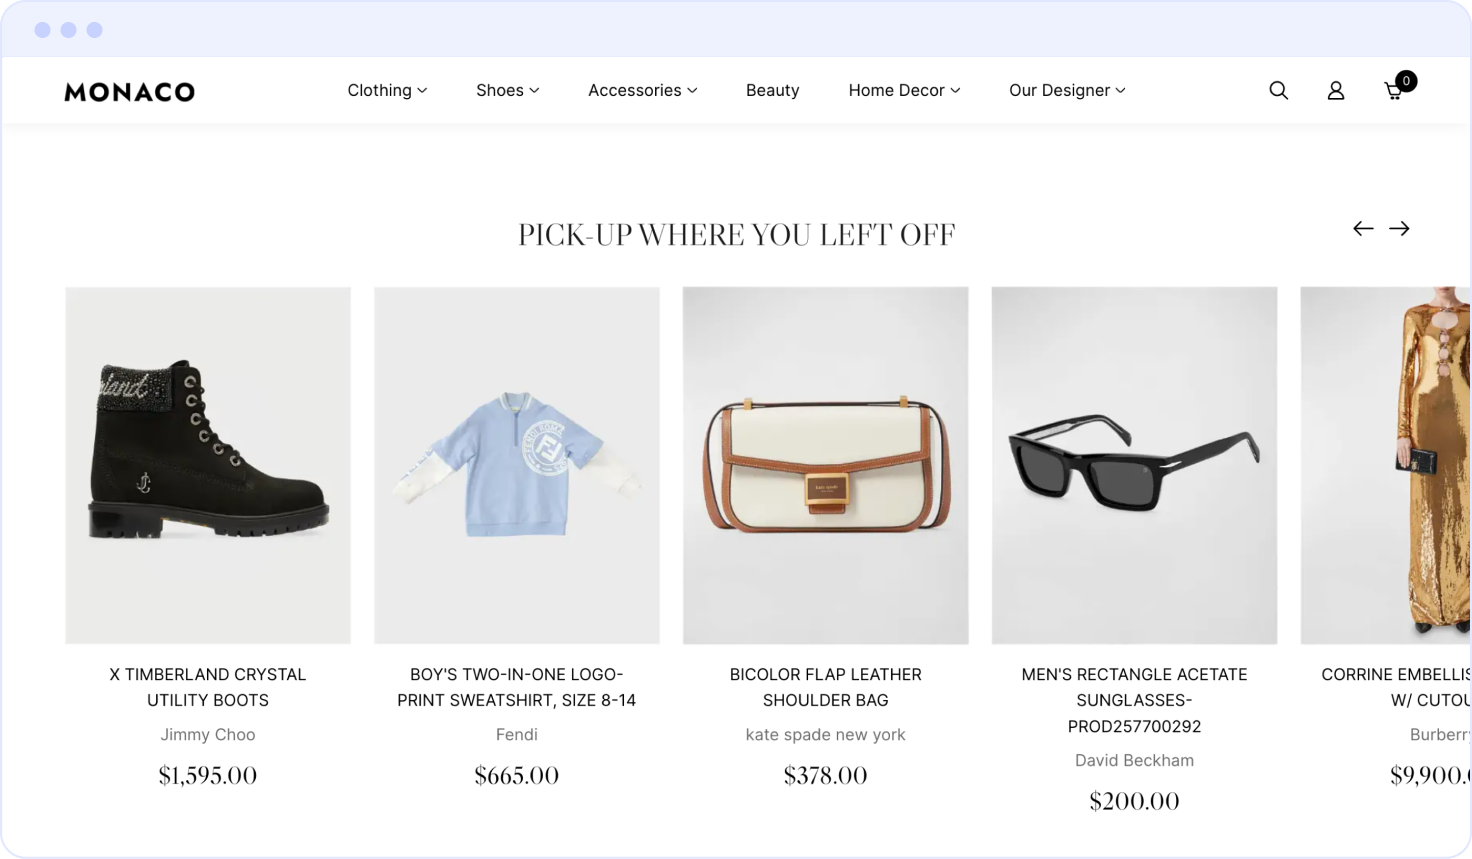
Task: Open the search magnifier icon
Action: pos(1278,90)
